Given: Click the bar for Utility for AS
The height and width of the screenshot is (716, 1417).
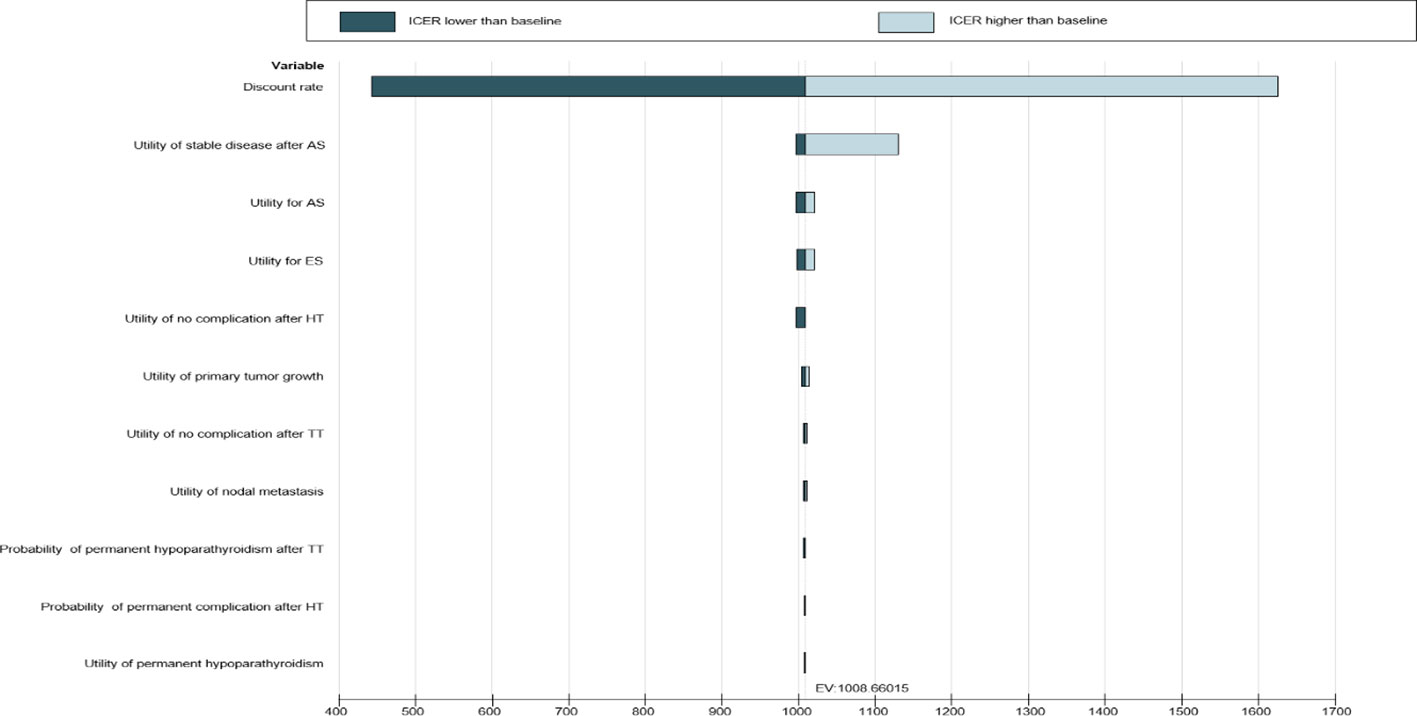Looking at the screenshot, I should [x=805, y=203].
